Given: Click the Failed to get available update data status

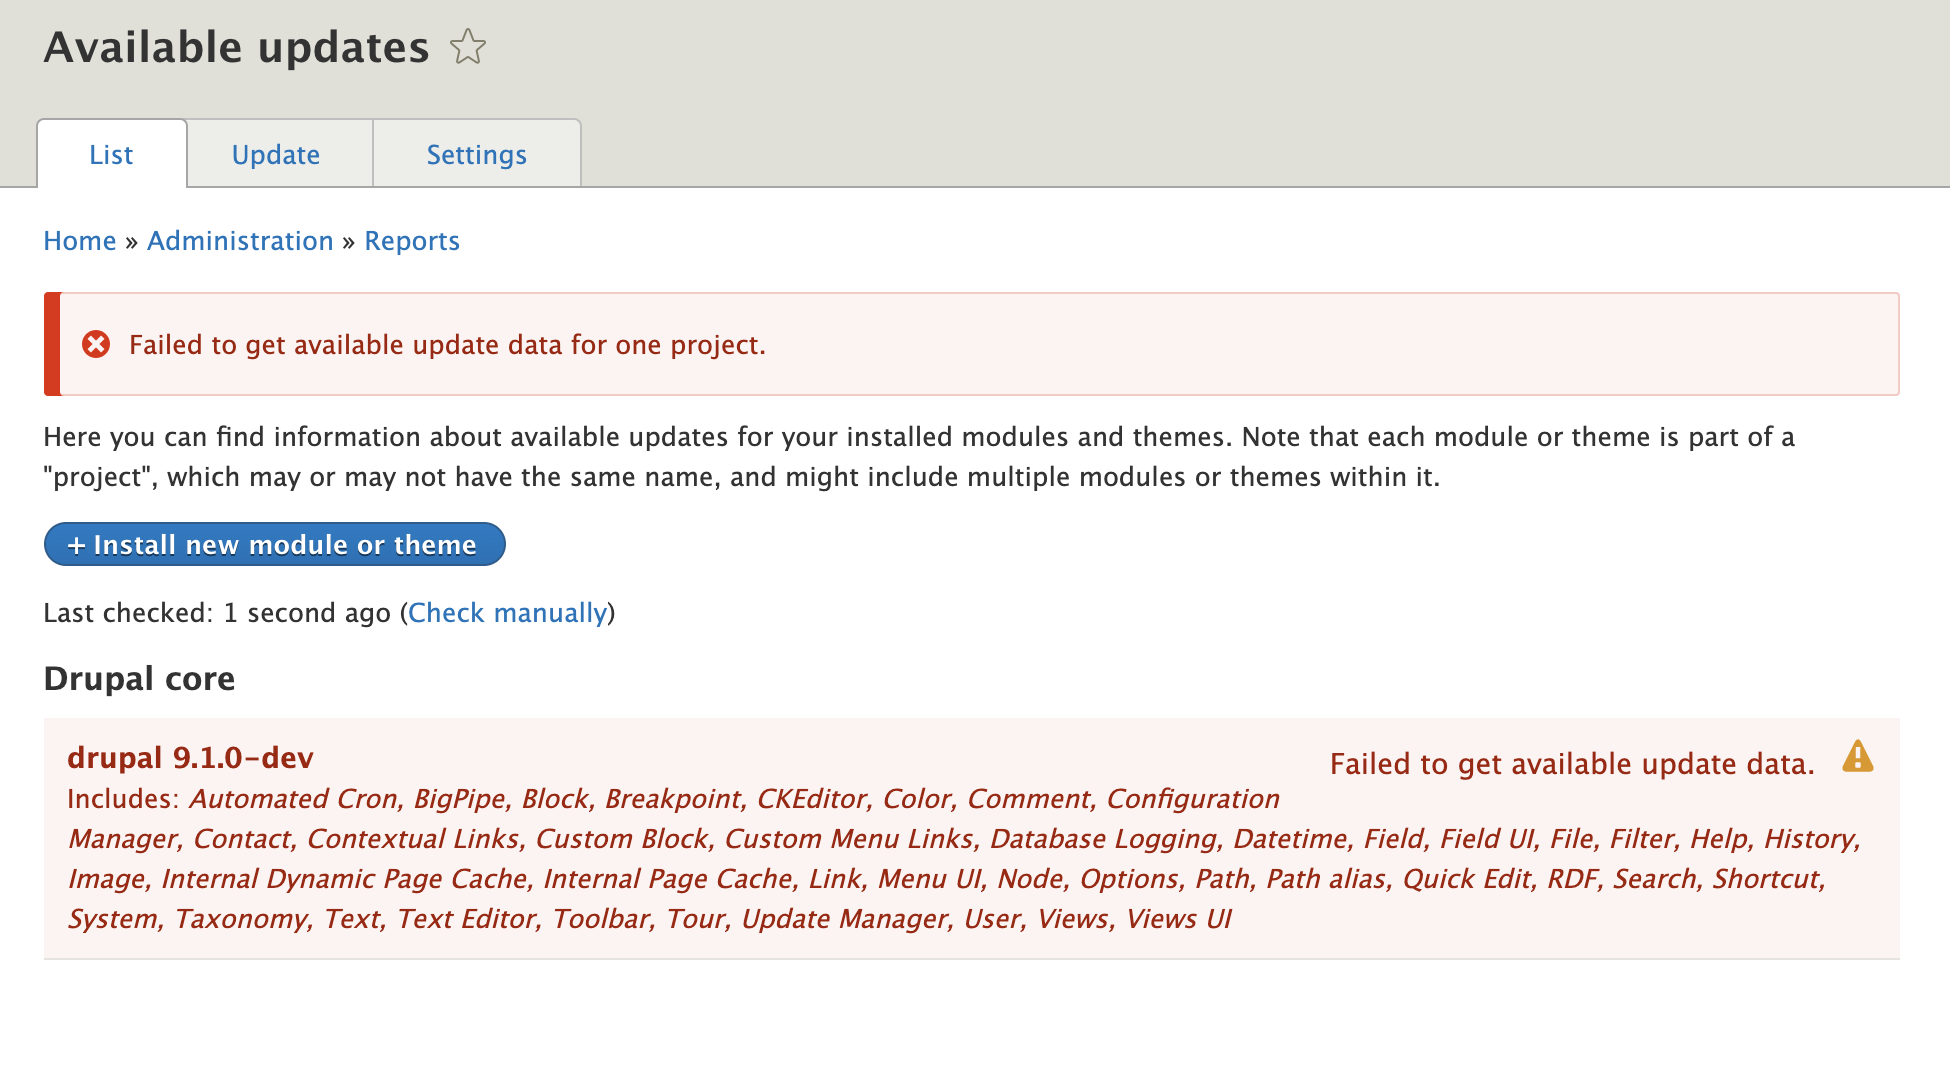Looking at the screenshot, I should click(1571, 764).
